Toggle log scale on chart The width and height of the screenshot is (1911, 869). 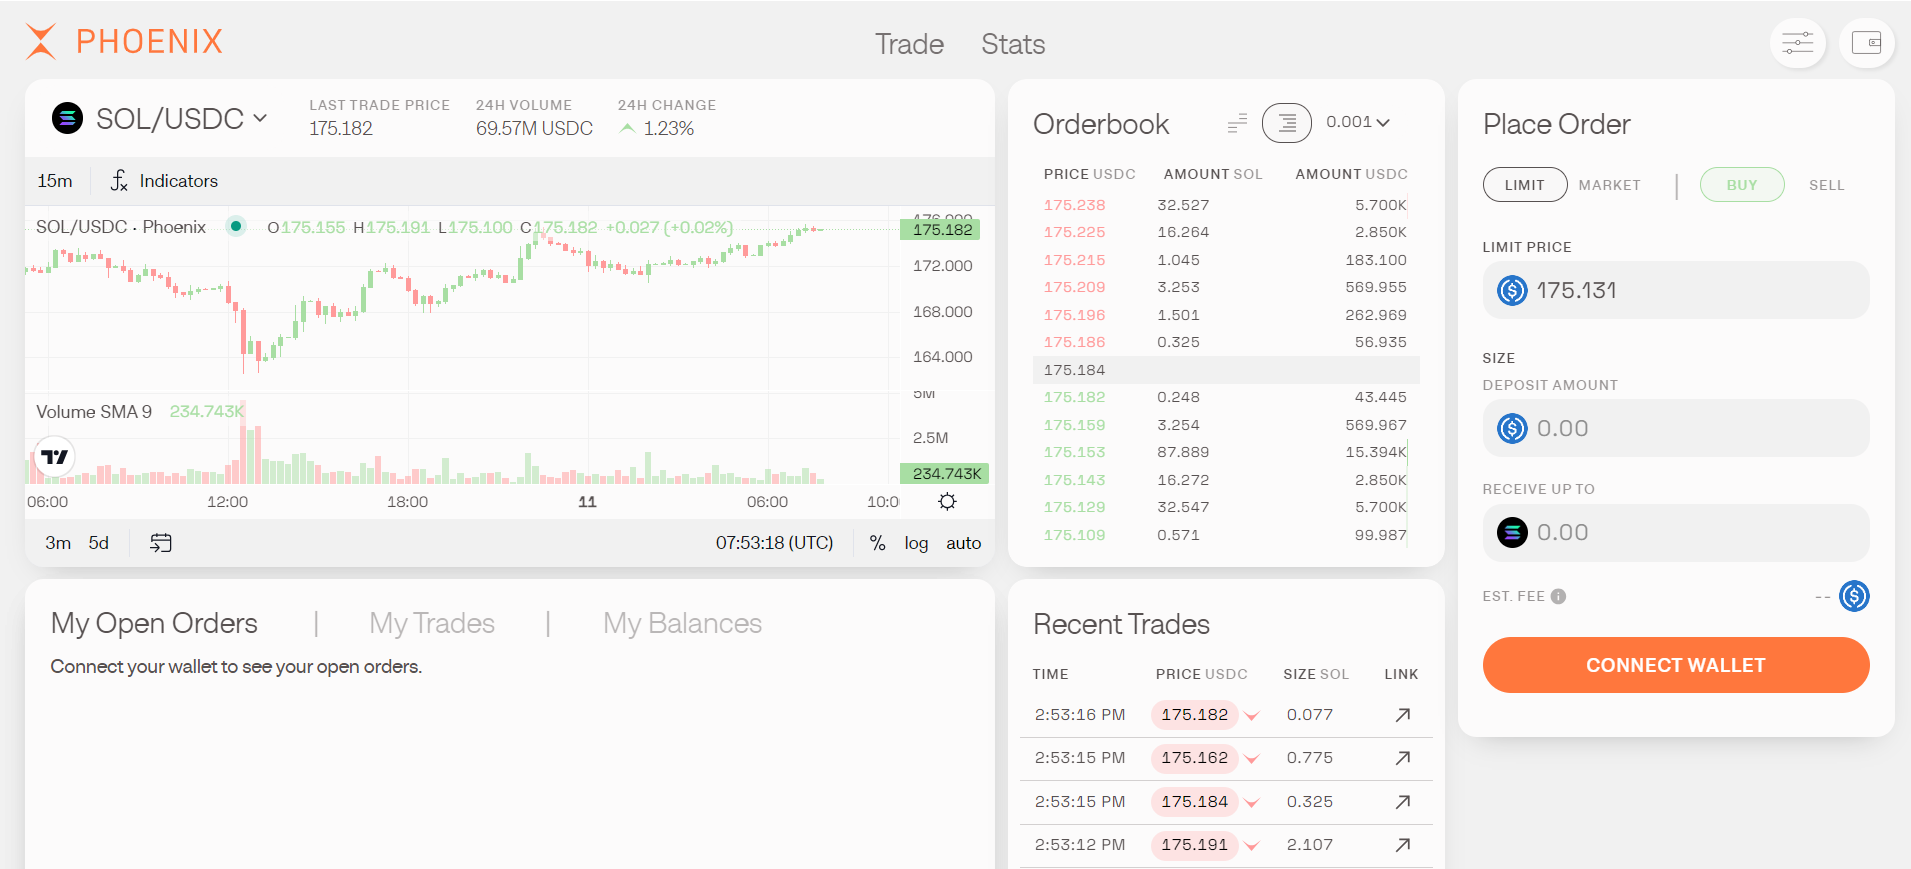[x=916, y=543]
